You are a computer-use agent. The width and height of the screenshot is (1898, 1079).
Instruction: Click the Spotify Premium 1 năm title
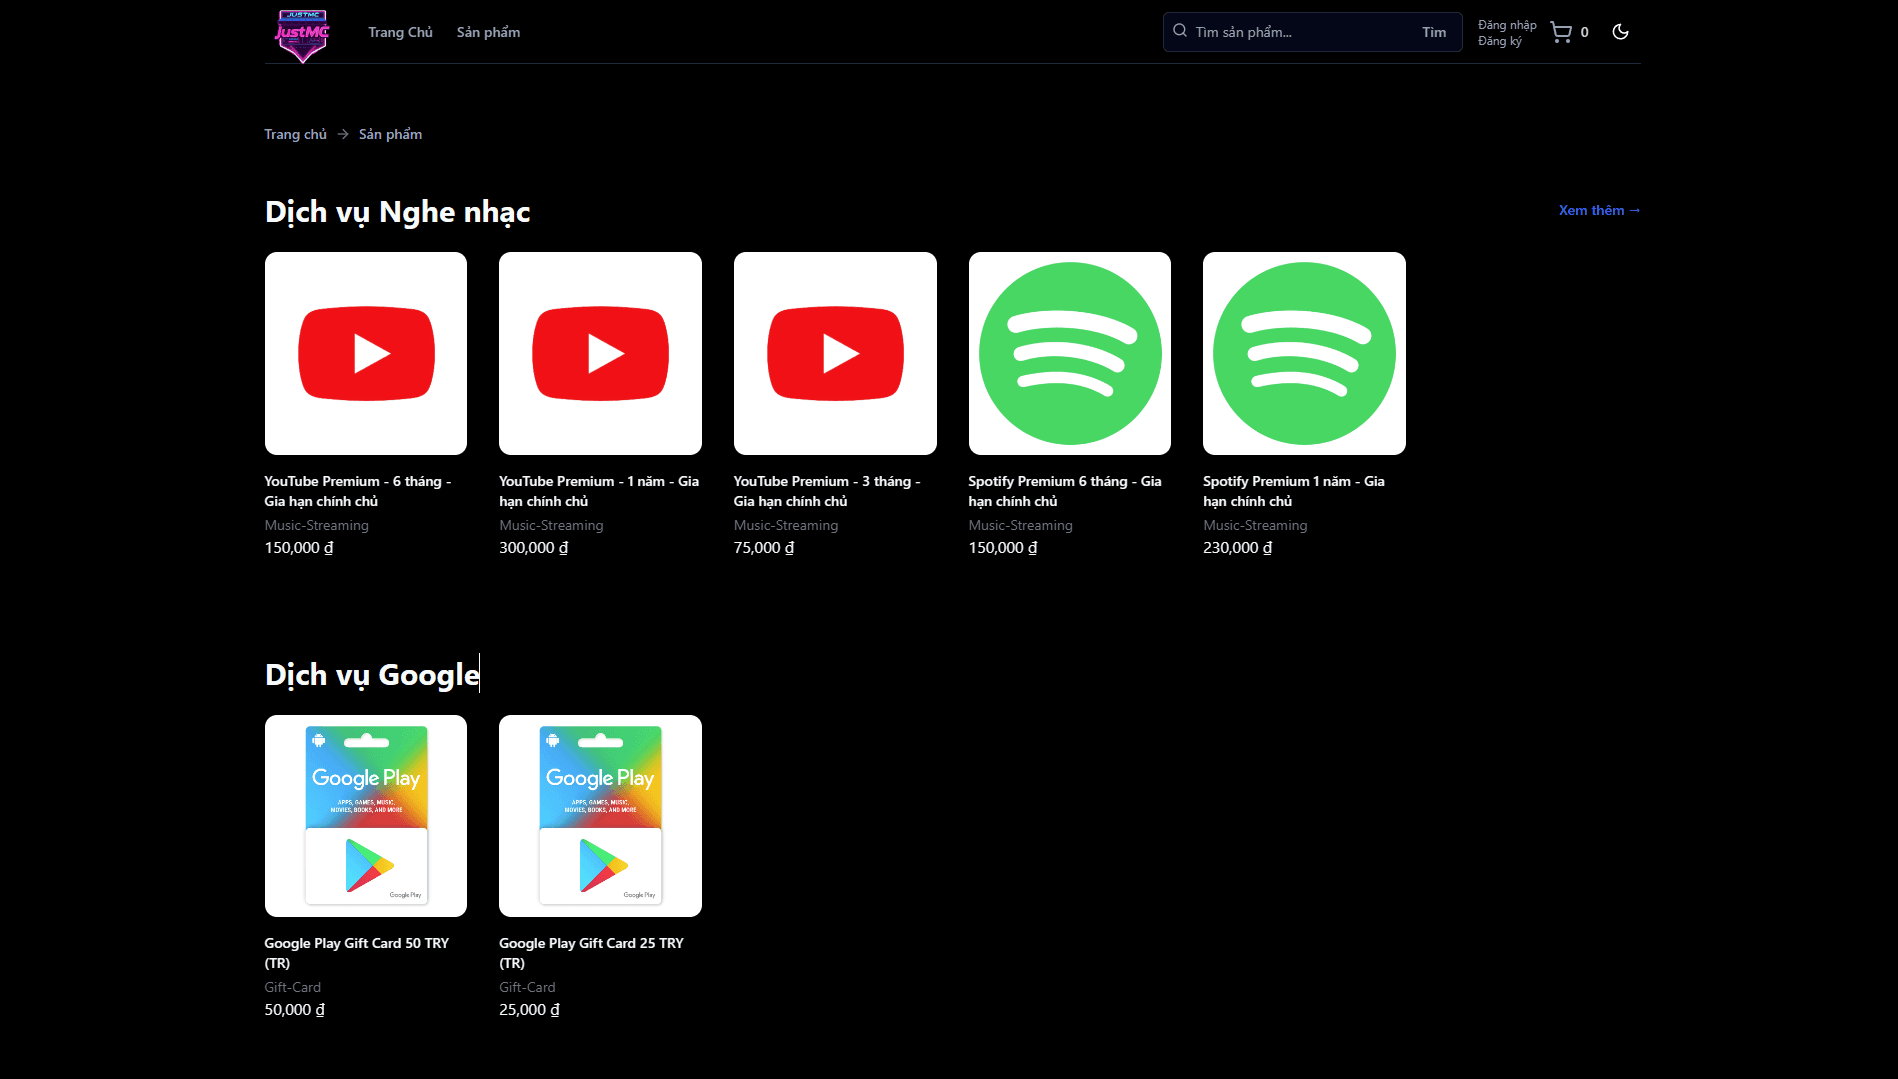coord(1294,491)
